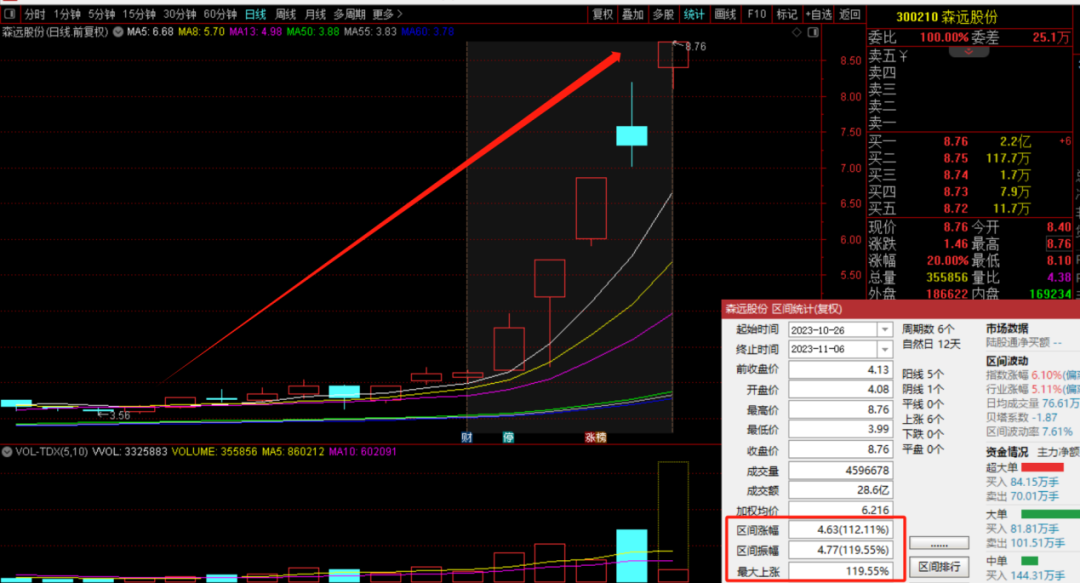
Task: Click the 买一 price 8.76 row
Action: 970,141
